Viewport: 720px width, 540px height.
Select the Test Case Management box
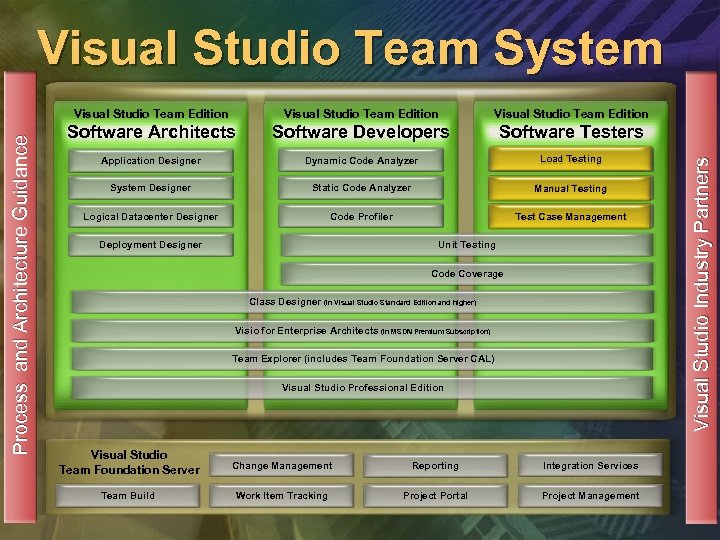point(570,216)
